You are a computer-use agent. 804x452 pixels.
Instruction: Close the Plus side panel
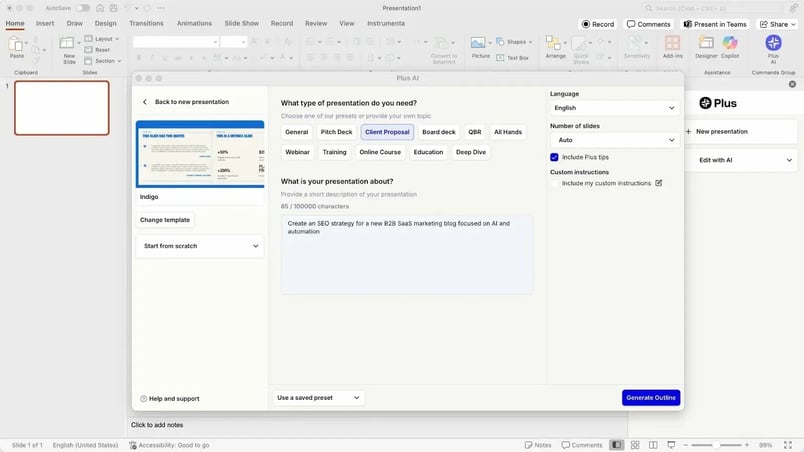792,84
